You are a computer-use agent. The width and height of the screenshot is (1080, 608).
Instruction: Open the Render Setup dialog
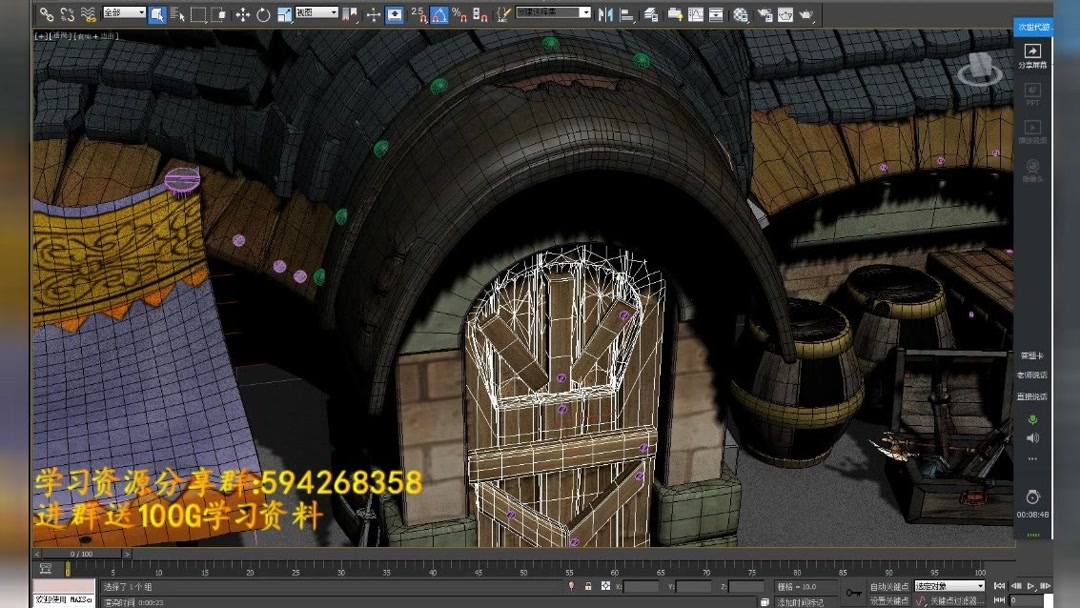coord(765,14)
